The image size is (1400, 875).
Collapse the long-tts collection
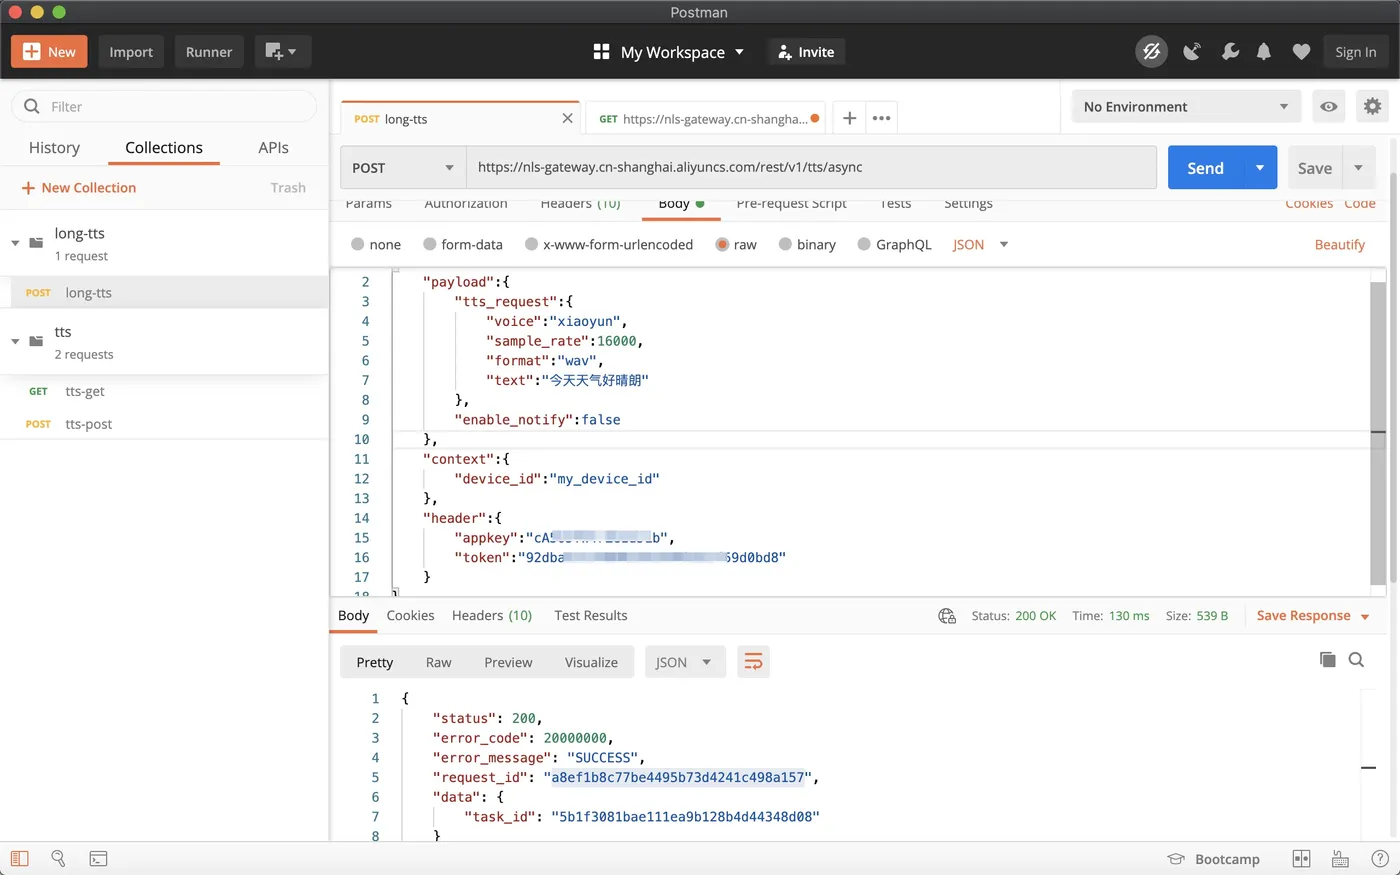coord(15,243)
